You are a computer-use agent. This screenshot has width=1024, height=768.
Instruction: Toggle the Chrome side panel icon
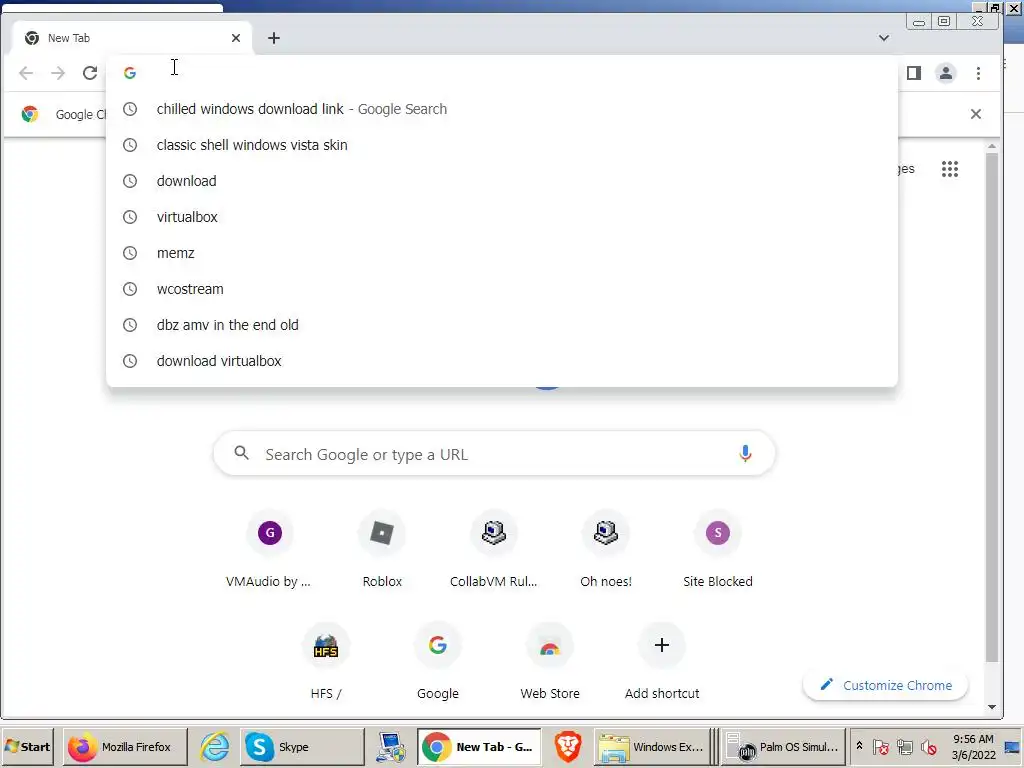click(x=914, y=73)
